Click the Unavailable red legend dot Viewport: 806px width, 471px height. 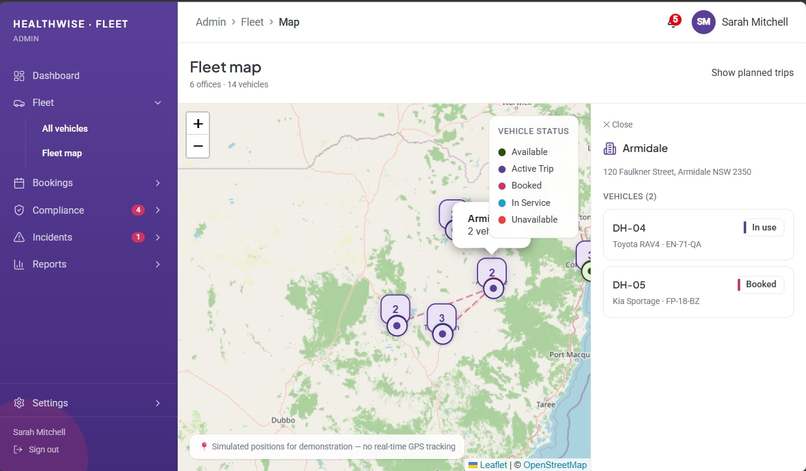click(502, 220)
